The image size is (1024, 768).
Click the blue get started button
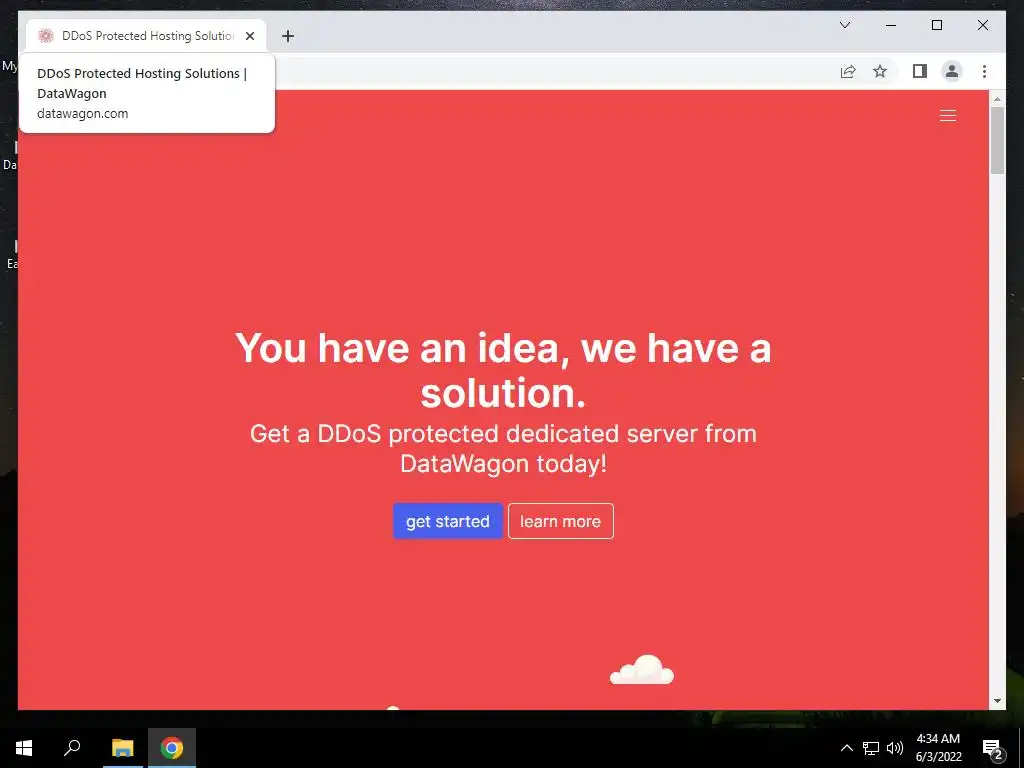point(447,521)
